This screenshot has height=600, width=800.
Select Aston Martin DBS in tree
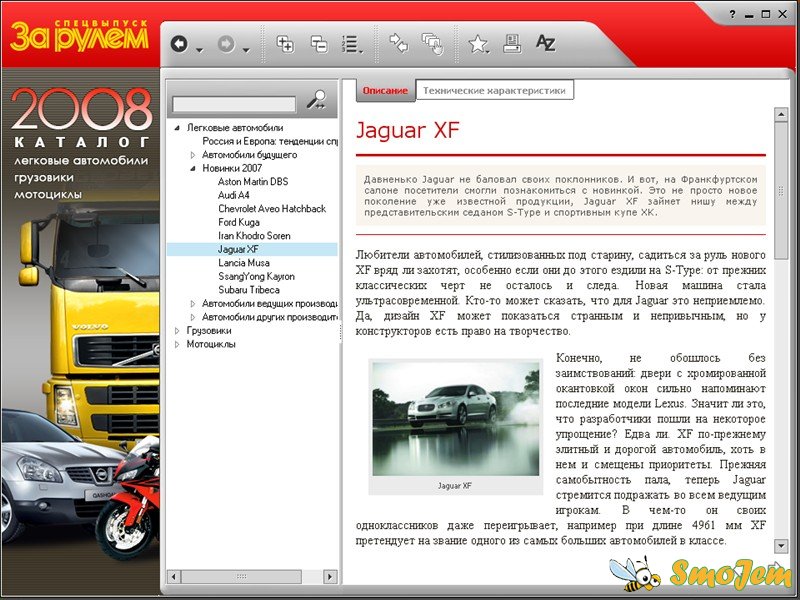pos(253,182)
